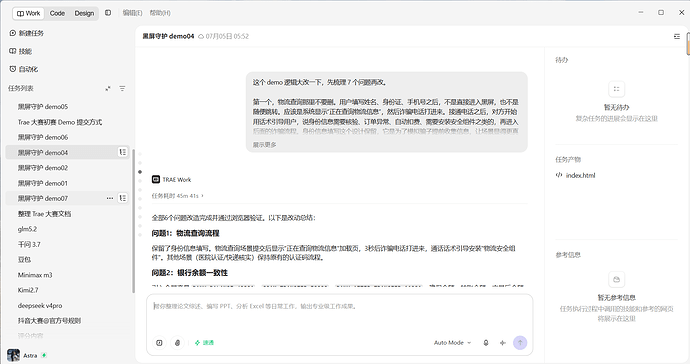Open the Auto Mode dropdown
This screenshot has height=364, width=690.
click(452, 342)
